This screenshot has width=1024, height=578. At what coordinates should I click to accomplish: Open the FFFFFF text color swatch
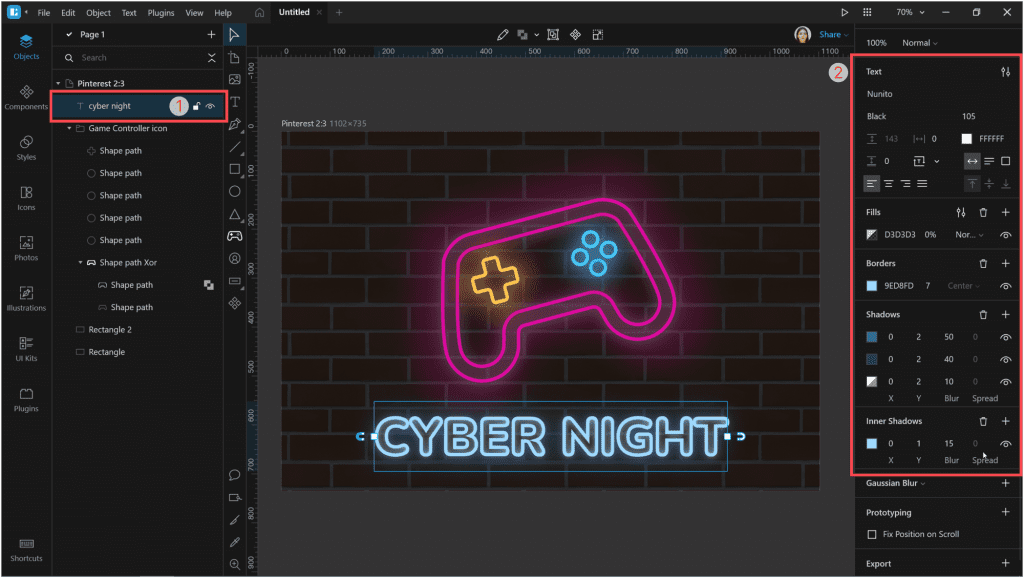pos(967,138)
